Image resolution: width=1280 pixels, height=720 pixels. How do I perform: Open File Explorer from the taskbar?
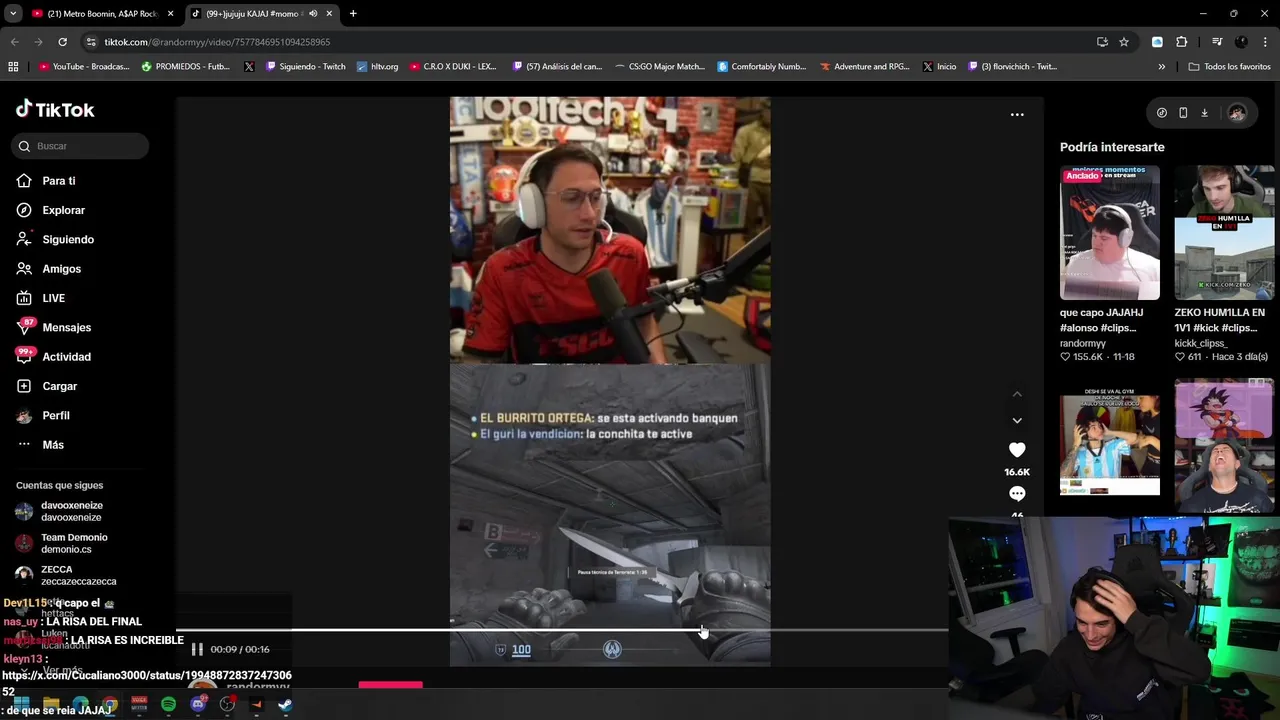click(x=51, y=705)
